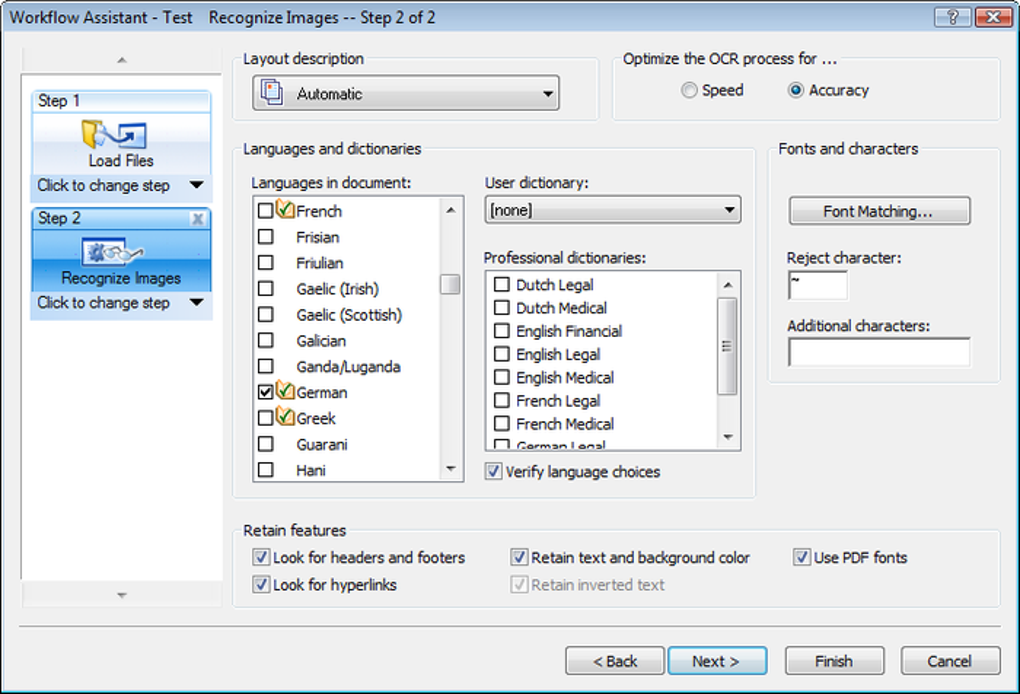Click the Load Files step icon
The height and width of the screenshot is (694, 1020).
[120, 135]
